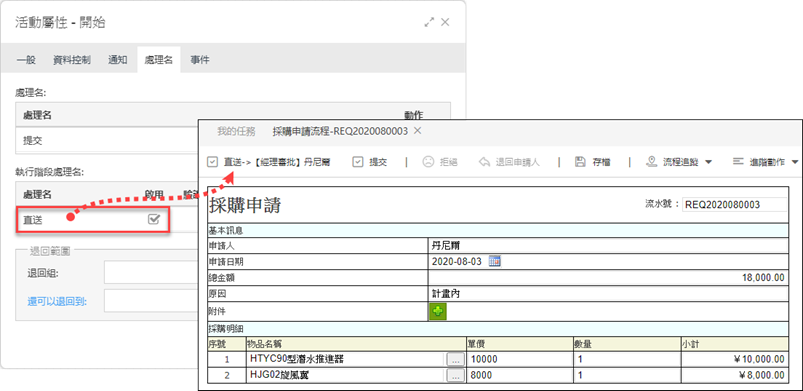Image resolution: width=803 pixels, height=391 pixels.
Task: Click the ... lookup button for HJG02旋風翼
Action: tap(455, 376)
